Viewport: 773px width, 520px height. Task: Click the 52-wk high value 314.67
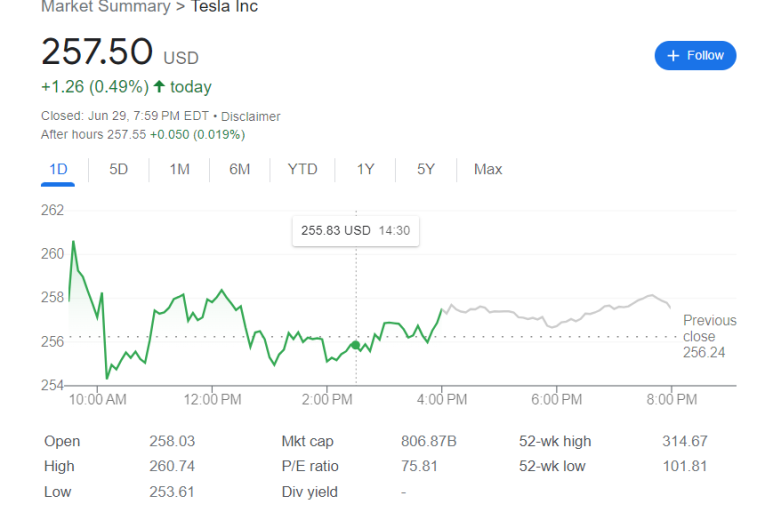click(685, 441)
